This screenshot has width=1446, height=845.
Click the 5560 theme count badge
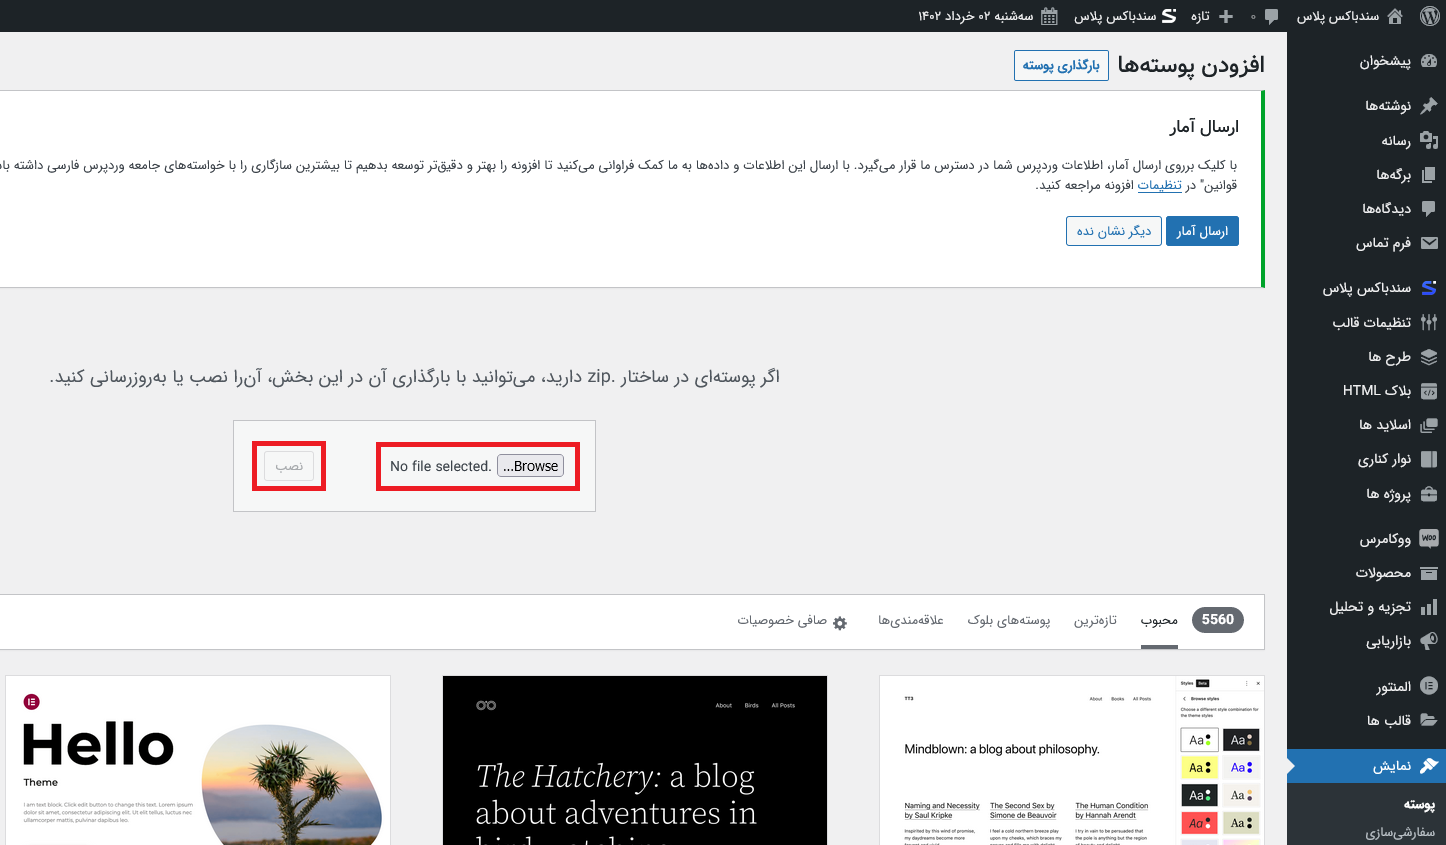point(1217,620)
